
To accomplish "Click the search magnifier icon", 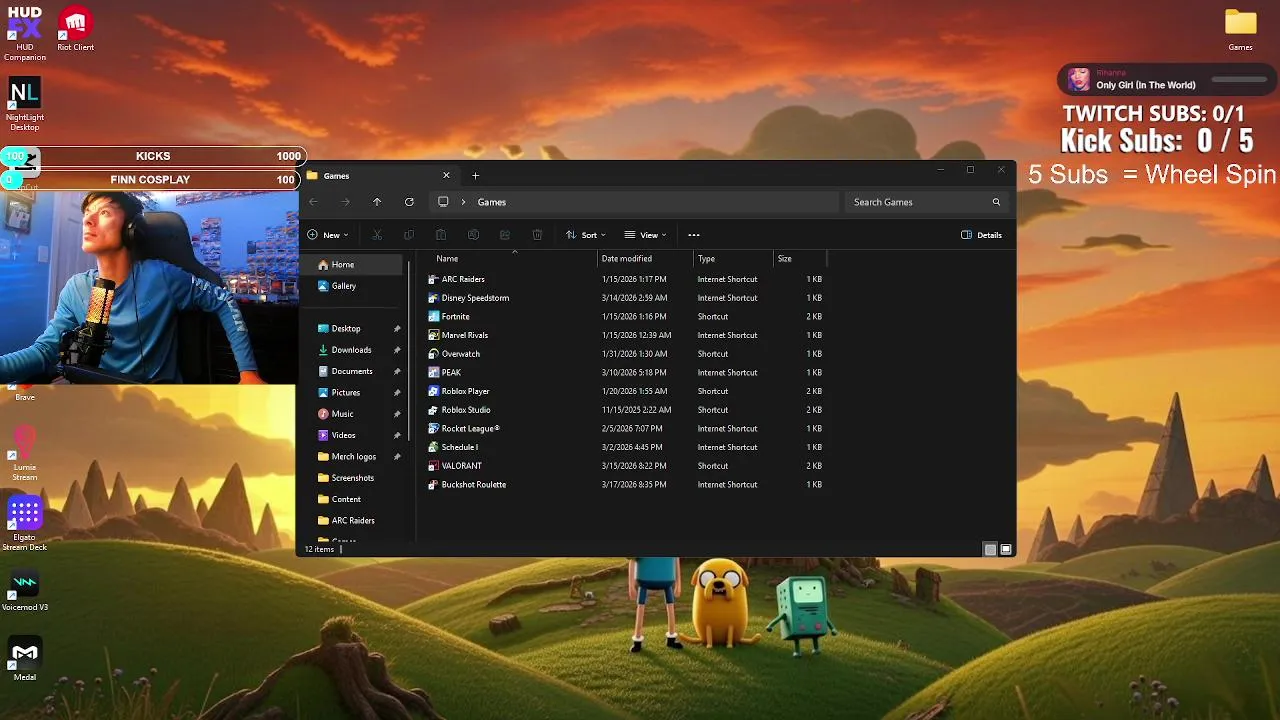I will click(996, 202).
